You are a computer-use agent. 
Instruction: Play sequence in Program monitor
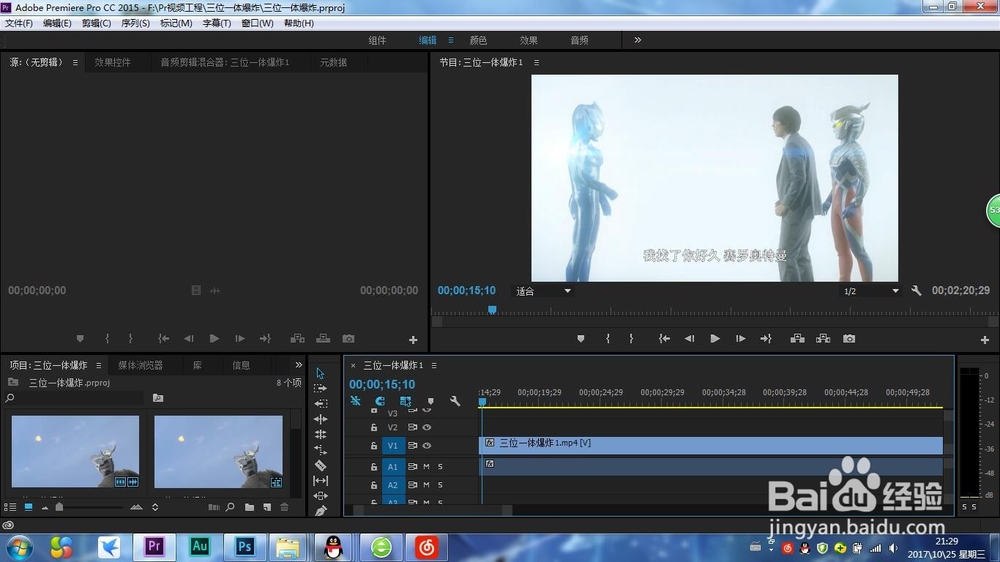[x=715, y=339]
